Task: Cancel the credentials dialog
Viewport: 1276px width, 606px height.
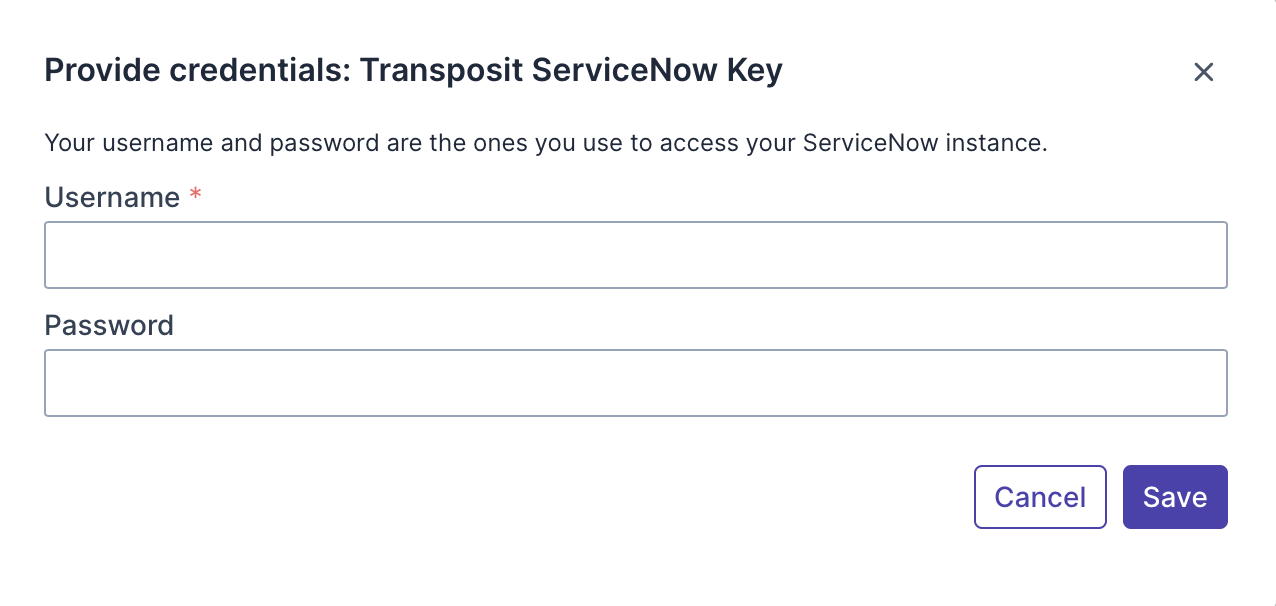Action: 1039,497
